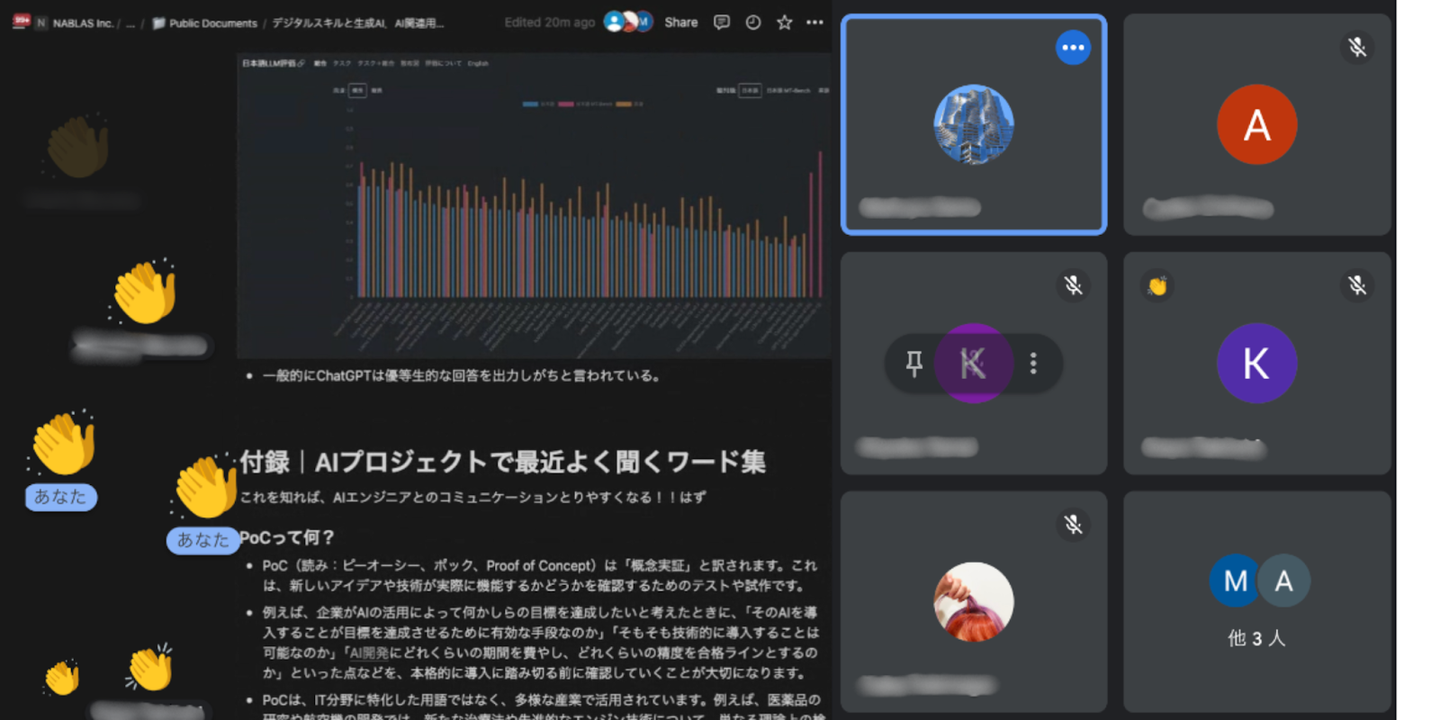The image size is (1440, 720).
Task: Click the clap reaction badge on indigo K tile
Action: 1157,286
